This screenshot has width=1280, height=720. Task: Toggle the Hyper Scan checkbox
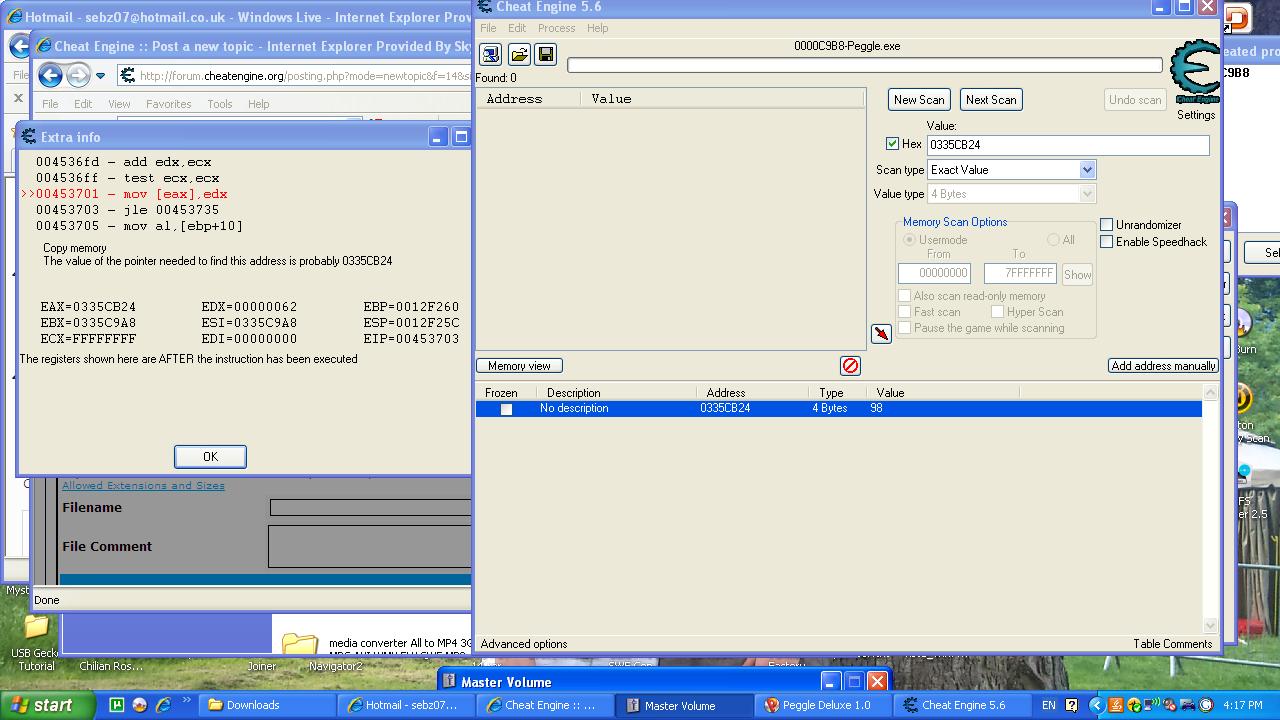click(997, 312)
